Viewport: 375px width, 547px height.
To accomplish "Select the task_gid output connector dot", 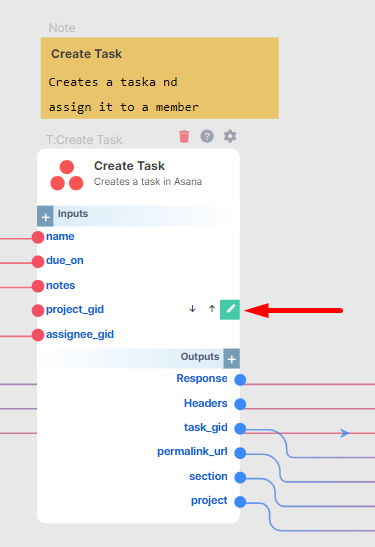I will (x=240, y=428).
